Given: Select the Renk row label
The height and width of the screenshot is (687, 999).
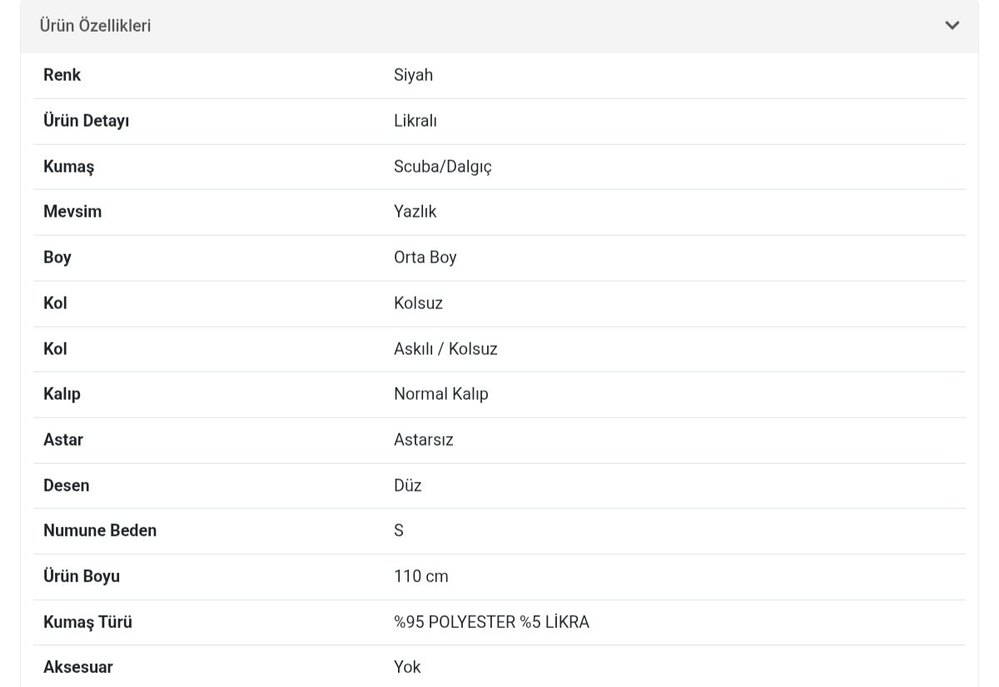Looking at the screenshot, I should [x=60, y=74].
